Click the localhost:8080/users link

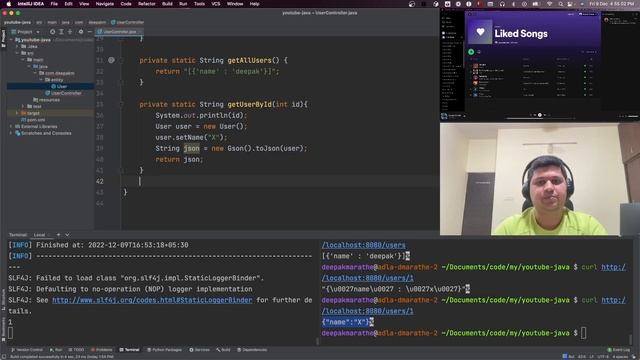click(x=363, y=245)
